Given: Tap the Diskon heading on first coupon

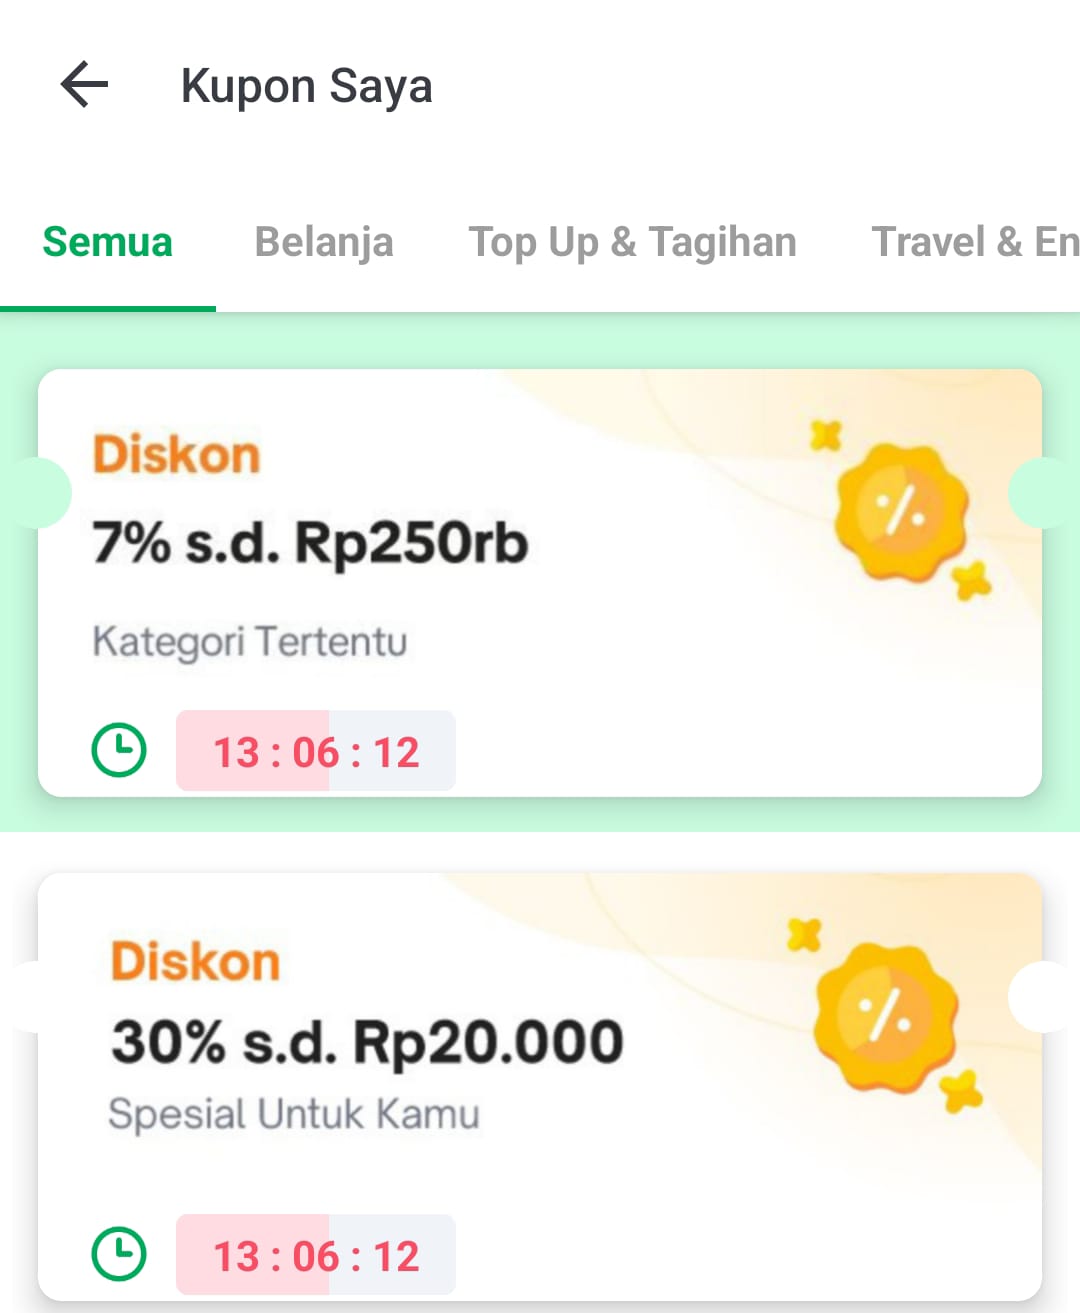Looking at the screenshot, I should (176, 455).
